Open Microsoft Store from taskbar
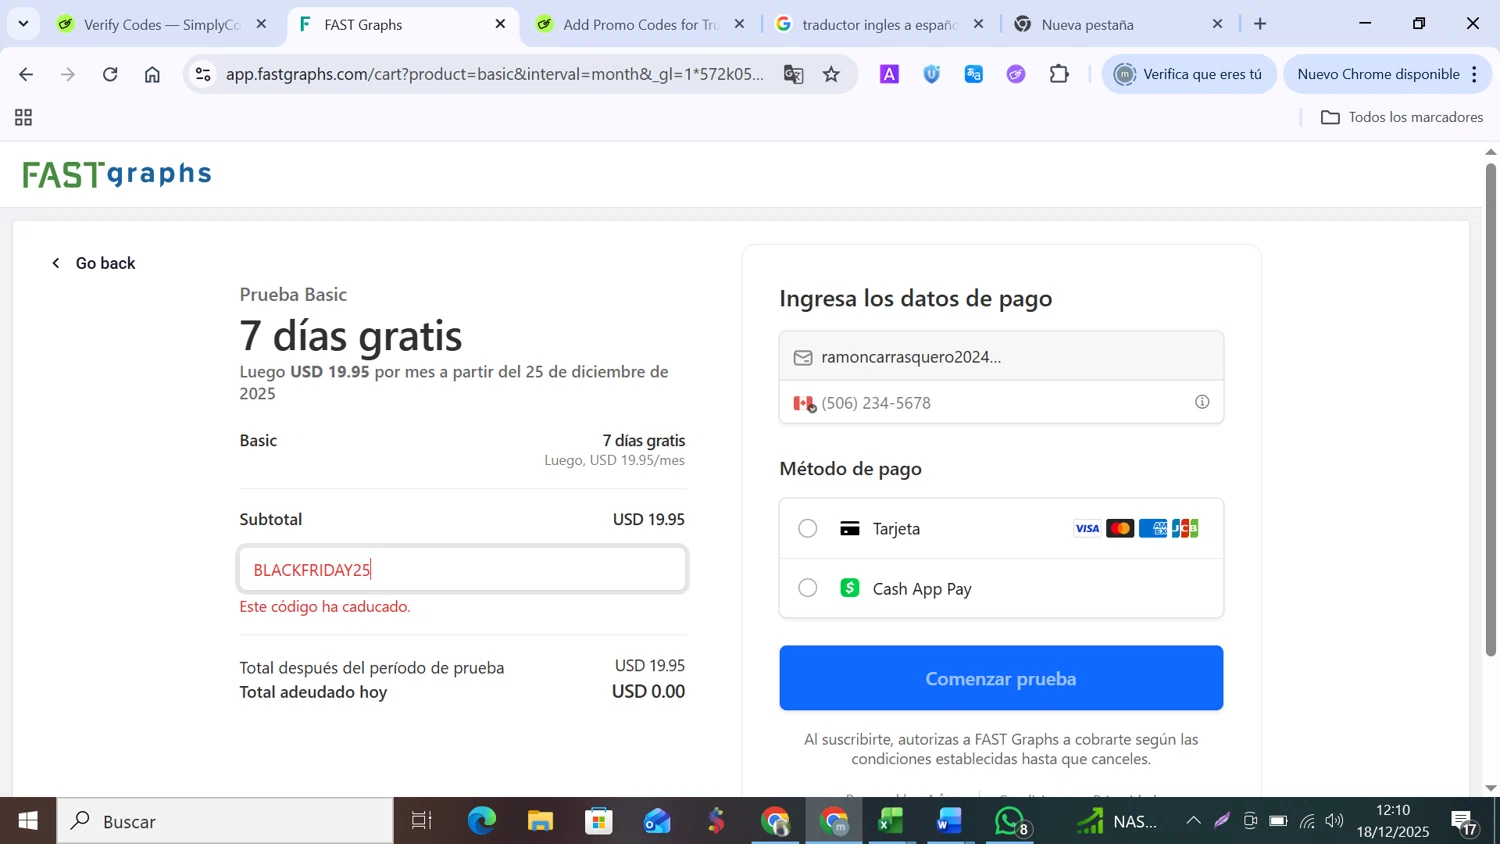1500x844 pixels. point(599,821)
